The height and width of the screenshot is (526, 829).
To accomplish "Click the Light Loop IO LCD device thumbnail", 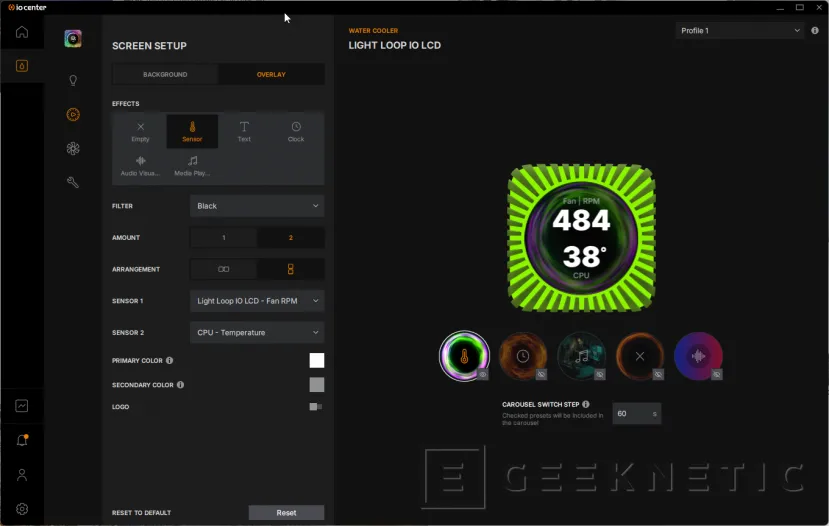I will click(73, 39).
